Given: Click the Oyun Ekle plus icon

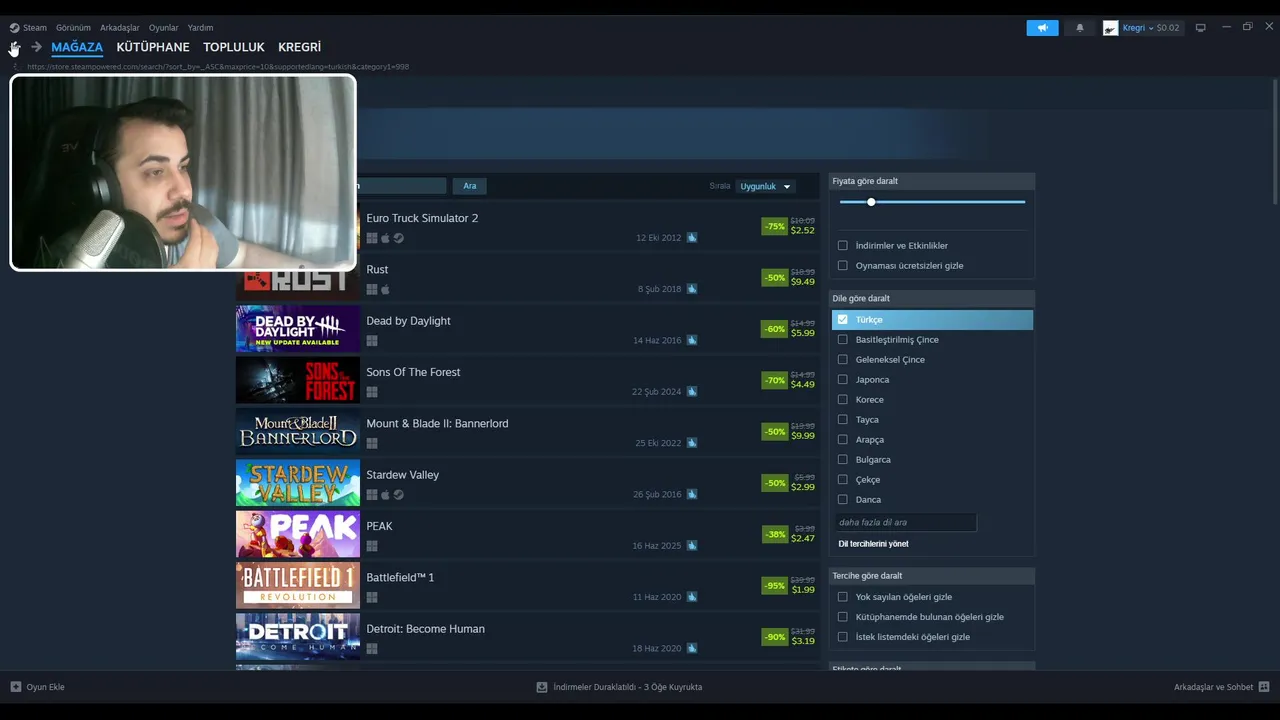Looking at the screenshot, I should click(x=16, y=687).
